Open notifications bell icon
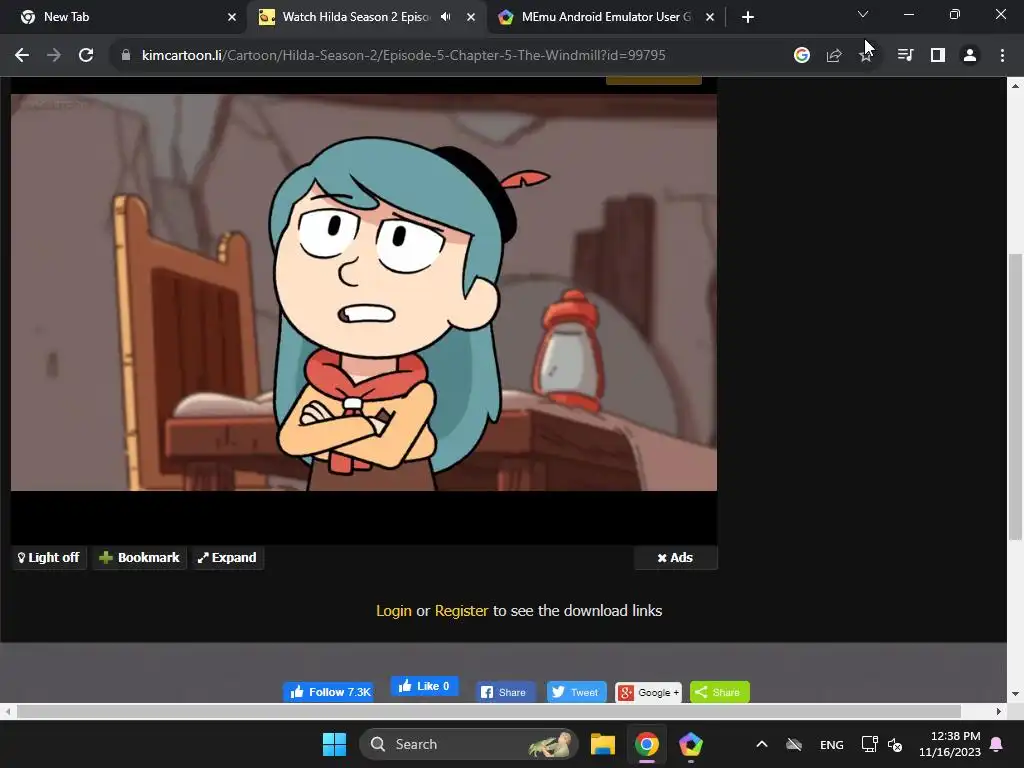Viewport: 1024px width, 768px height. coord(997,744)
